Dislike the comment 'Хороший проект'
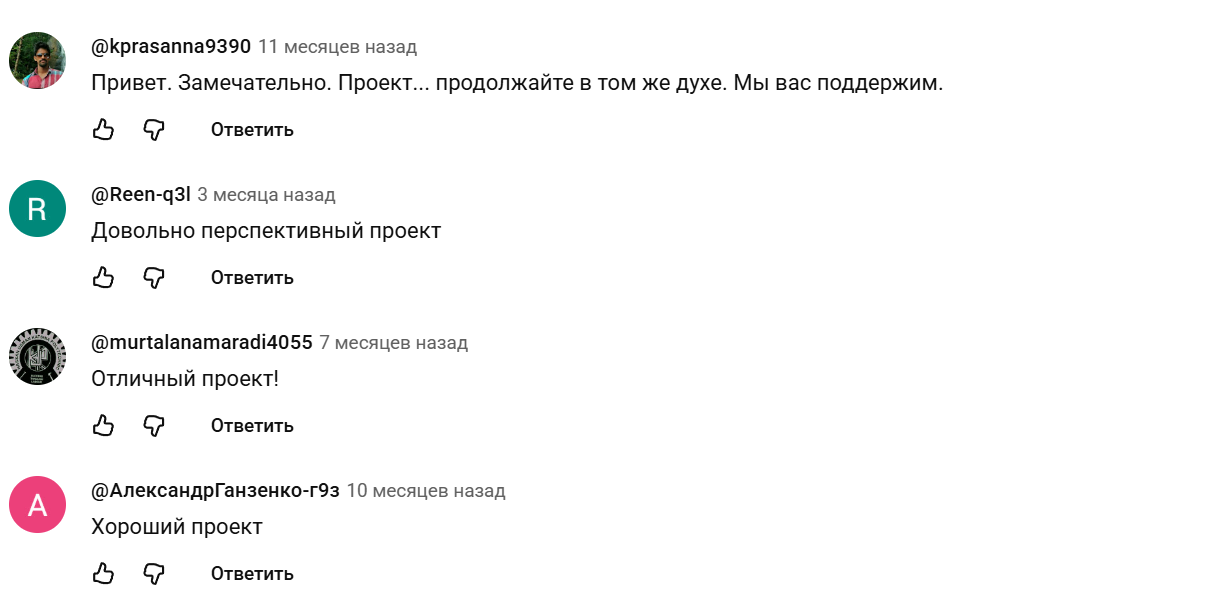This screenshot has width=1209, height=590. (153, 573)
